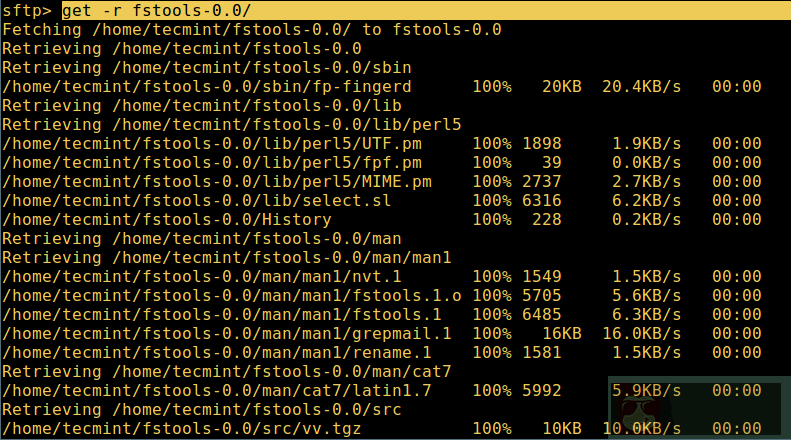Viewport: 791px width, 440px height.
Task: Click the '6.2KB/s' speed for select.sl
Action: point(647,201)
